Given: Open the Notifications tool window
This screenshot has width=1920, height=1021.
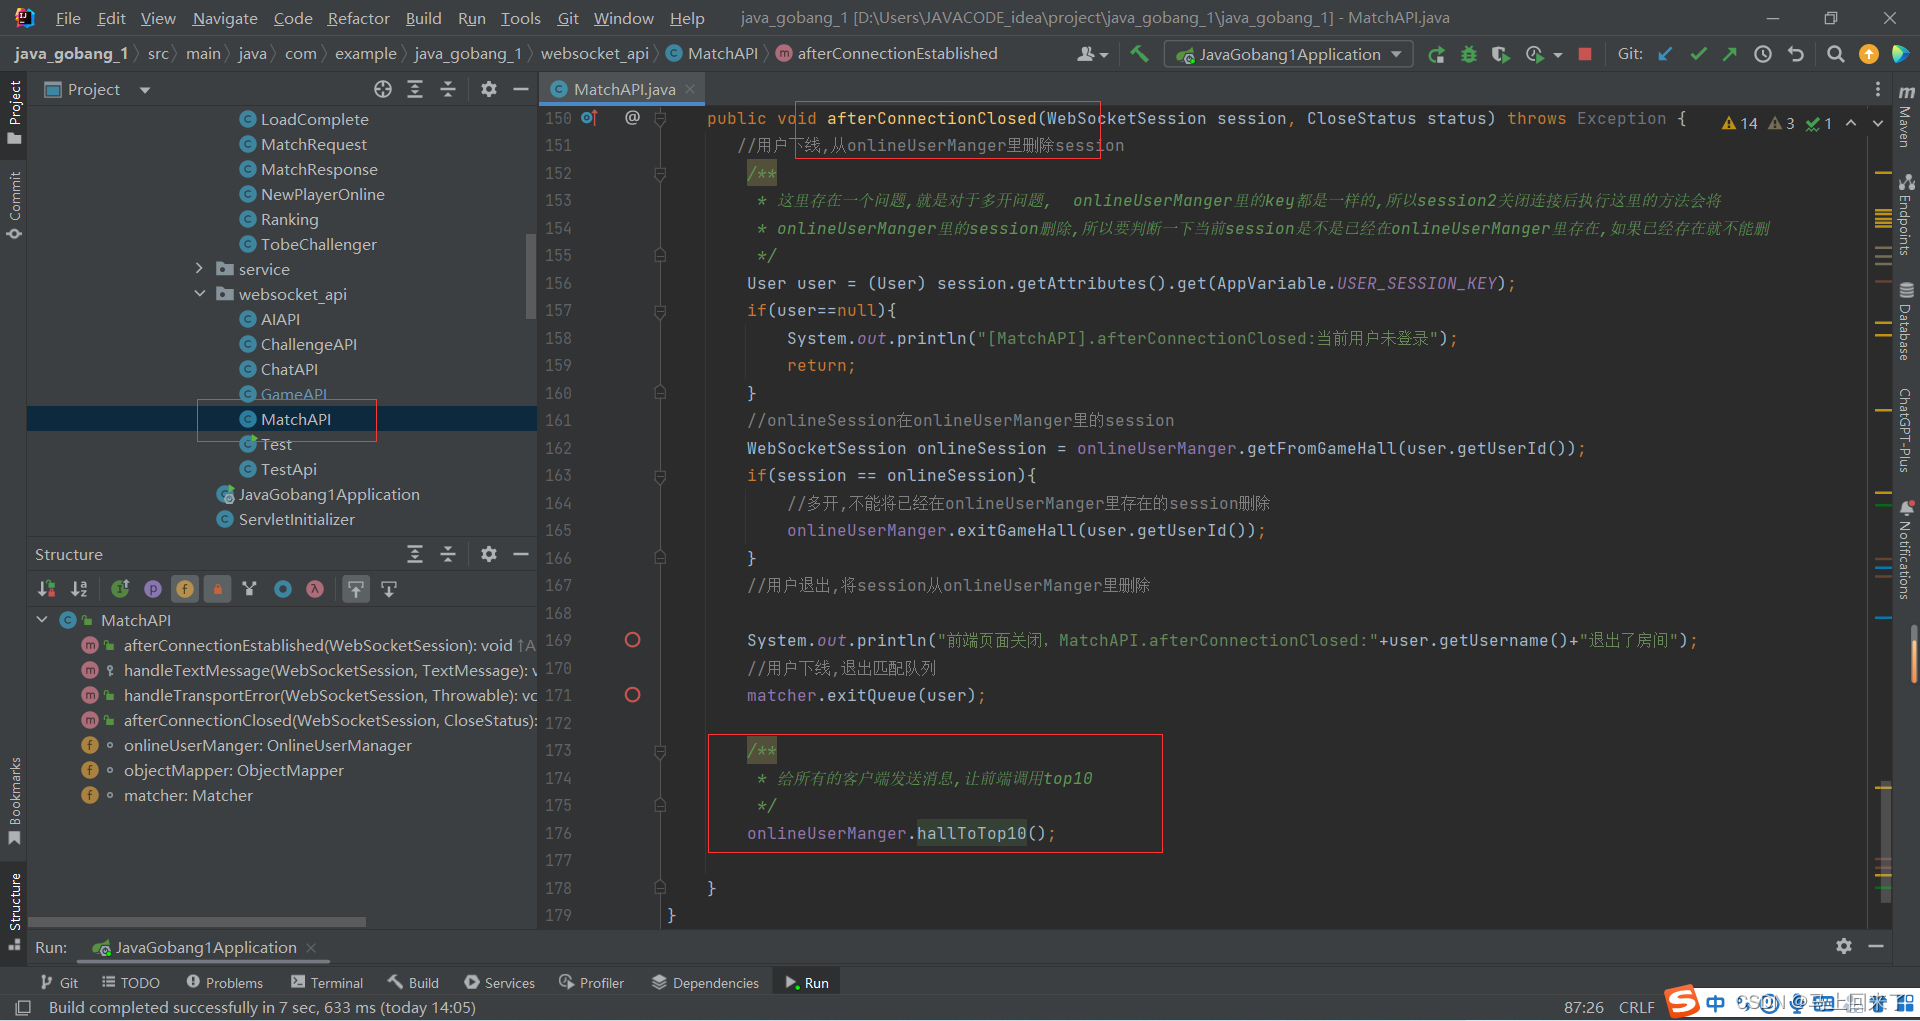Looking at the screenshot, I should (x=1906, y=550).
